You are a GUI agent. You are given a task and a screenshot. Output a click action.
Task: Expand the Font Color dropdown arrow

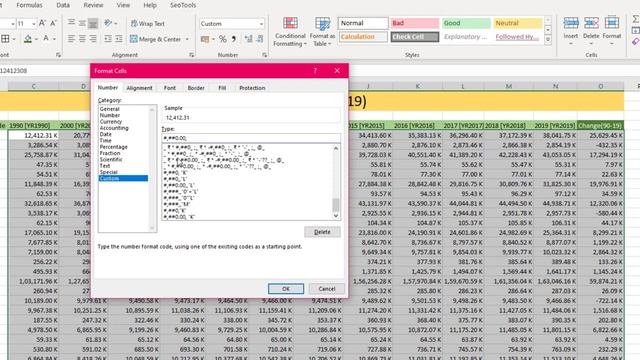tap(54, 39)
